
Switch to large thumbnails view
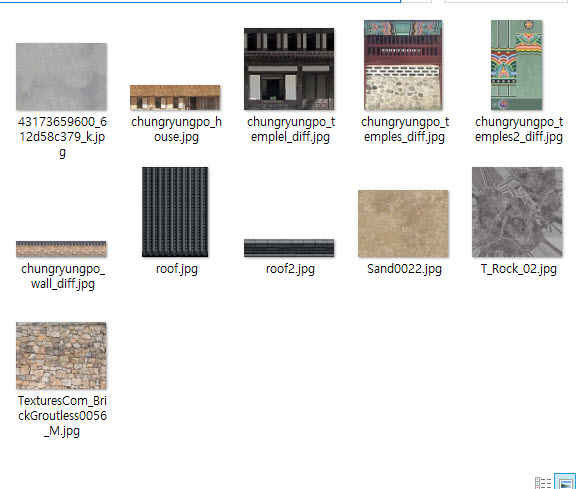coord(565,482)
